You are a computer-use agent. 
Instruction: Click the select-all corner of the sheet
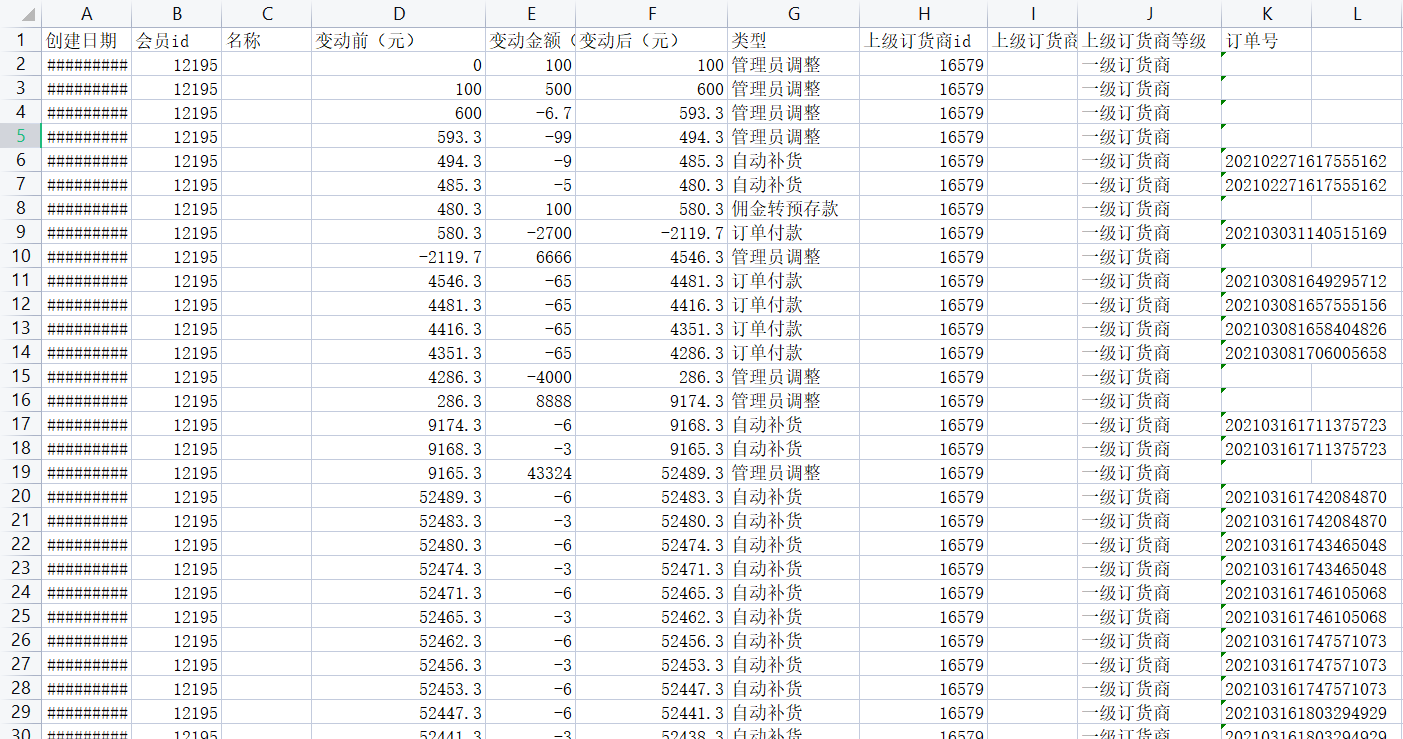(x=20, y=14)
